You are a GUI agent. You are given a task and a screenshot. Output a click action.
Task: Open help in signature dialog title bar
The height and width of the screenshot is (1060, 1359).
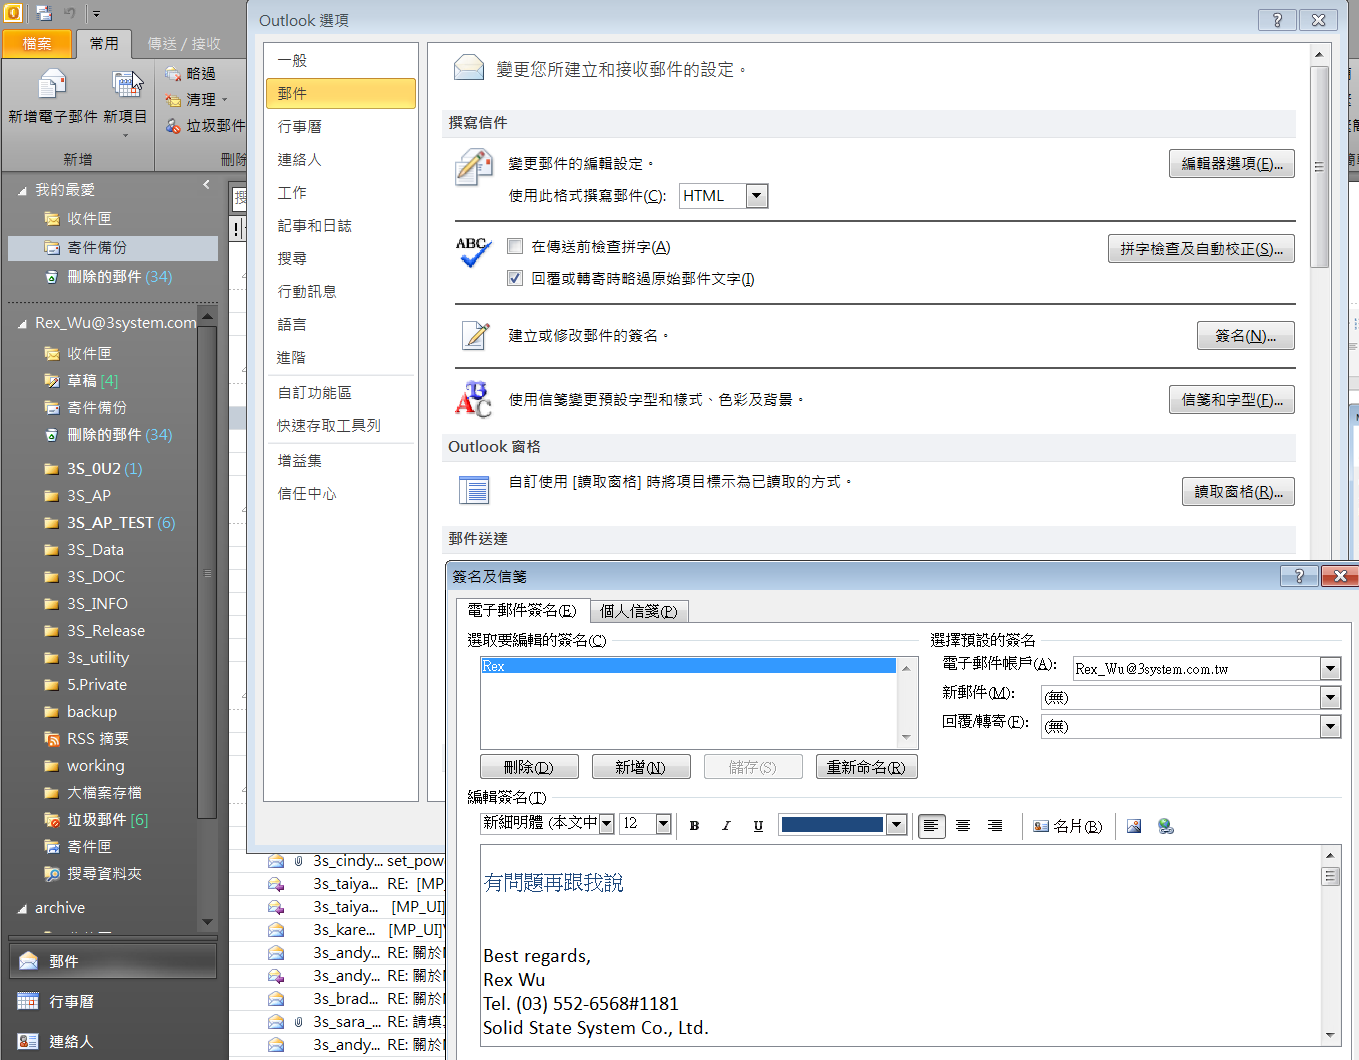point(1299,576)
